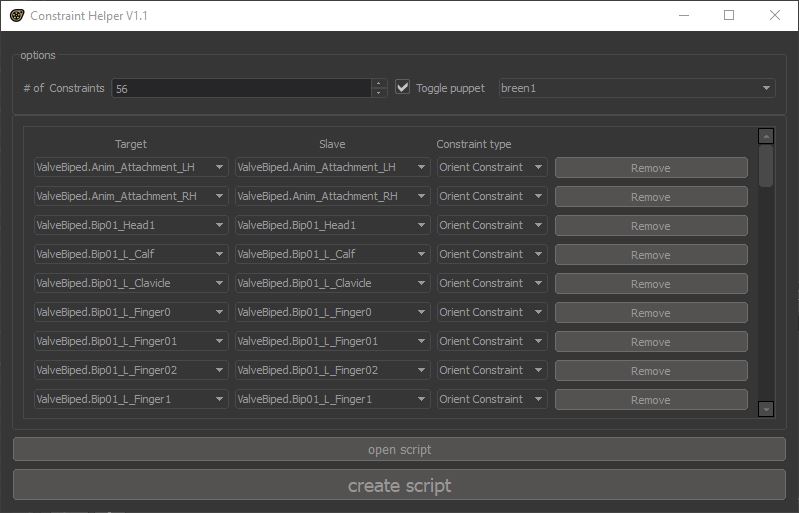Open constraint type dropdown for Anim_Attachment_RH row
Image resolution: width=799 pixels, height=513 pixels.
(x=491, y=196)
